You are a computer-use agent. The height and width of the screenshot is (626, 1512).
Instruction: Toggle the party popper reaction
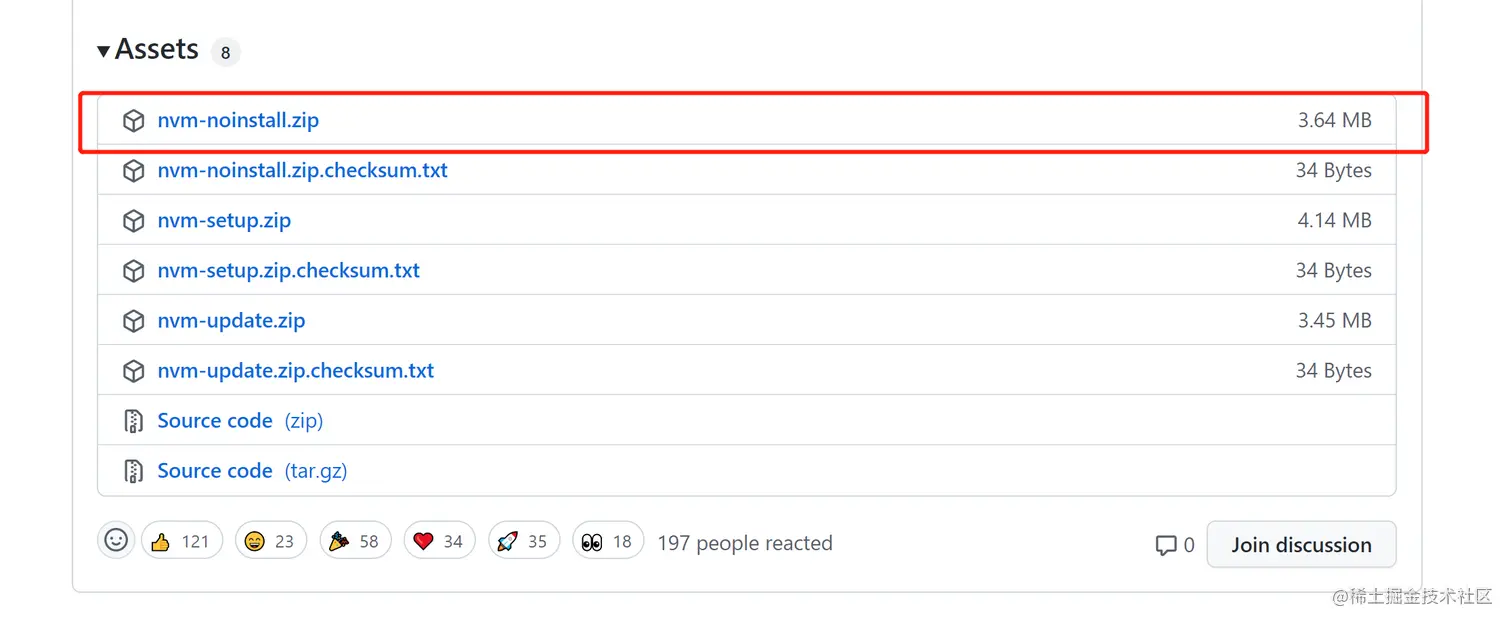tap(355, 540)
